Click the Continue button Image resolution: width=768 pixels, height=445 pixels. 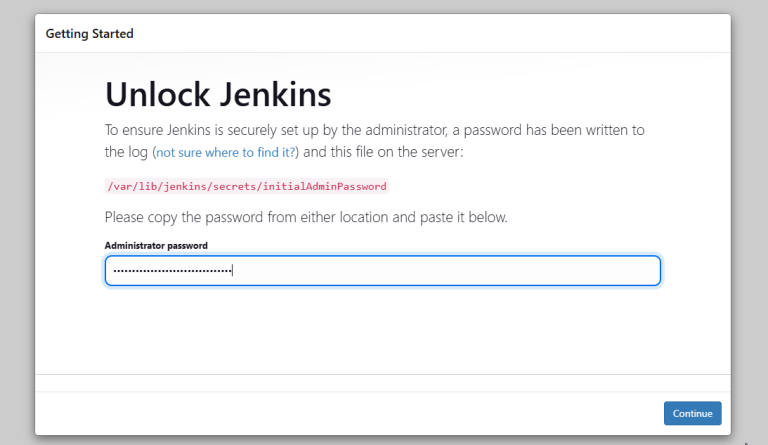pos(692,413)
